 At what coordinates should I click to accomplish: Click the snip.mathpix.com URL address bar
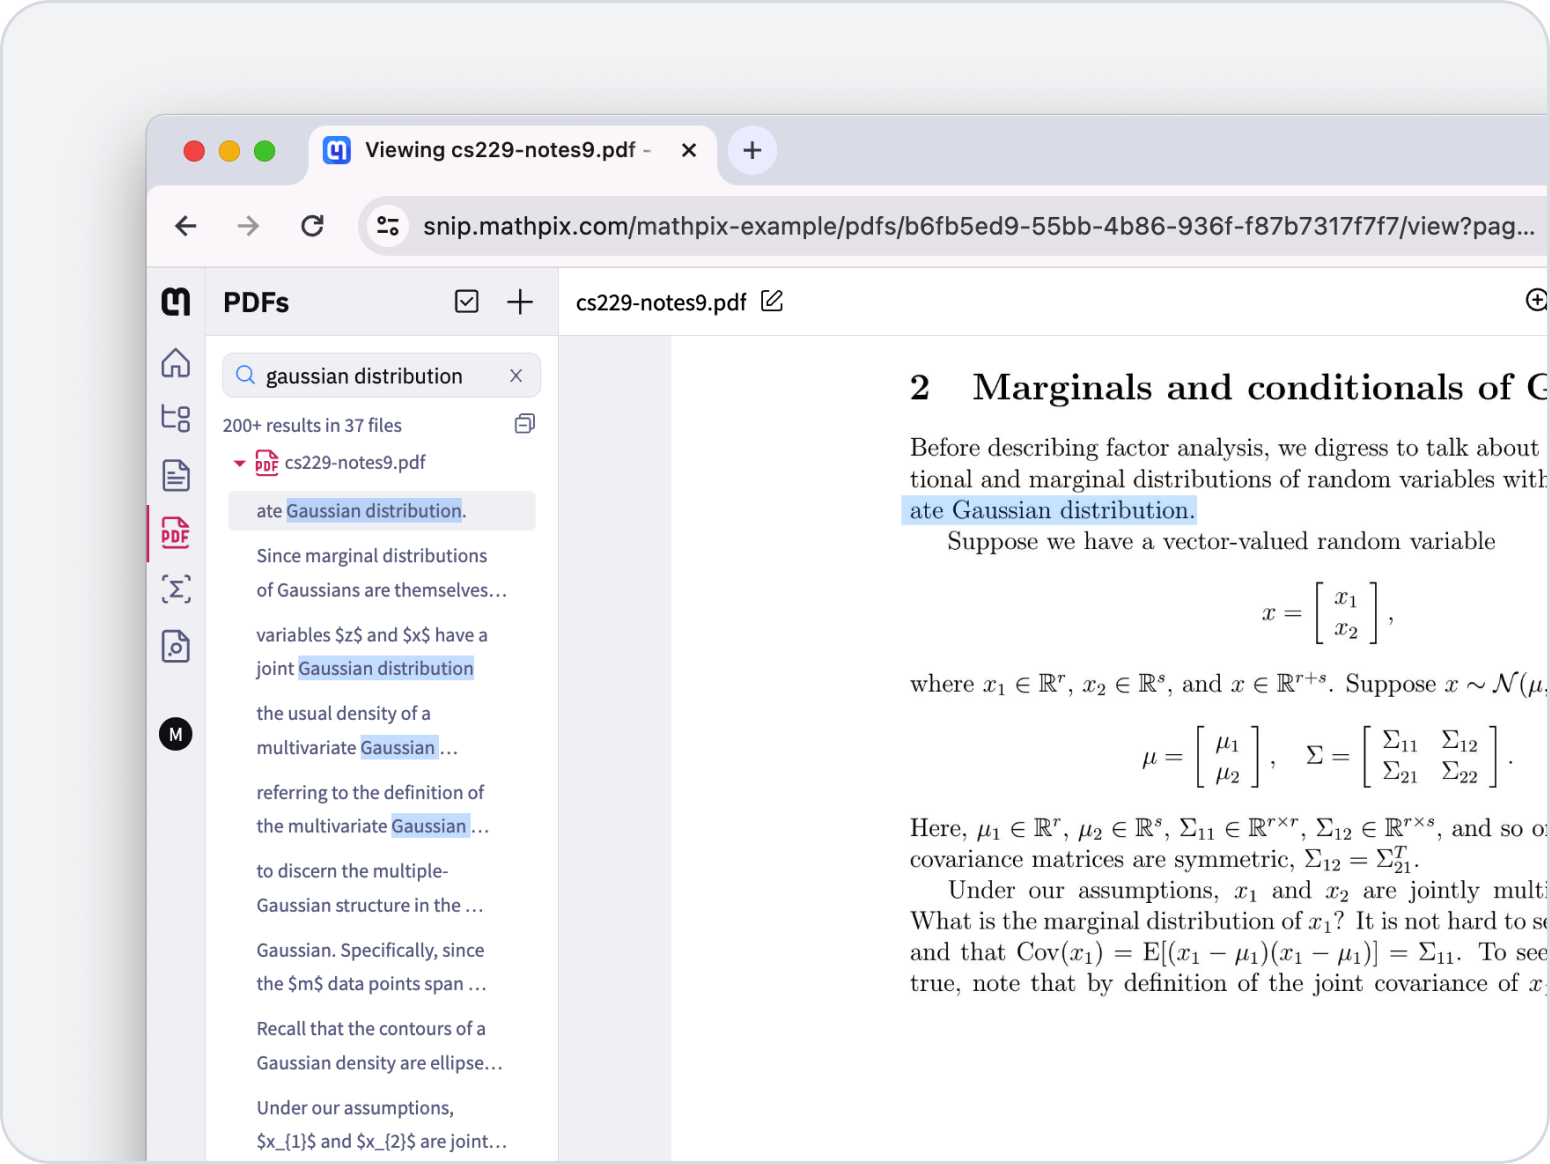tap(978, 226)
